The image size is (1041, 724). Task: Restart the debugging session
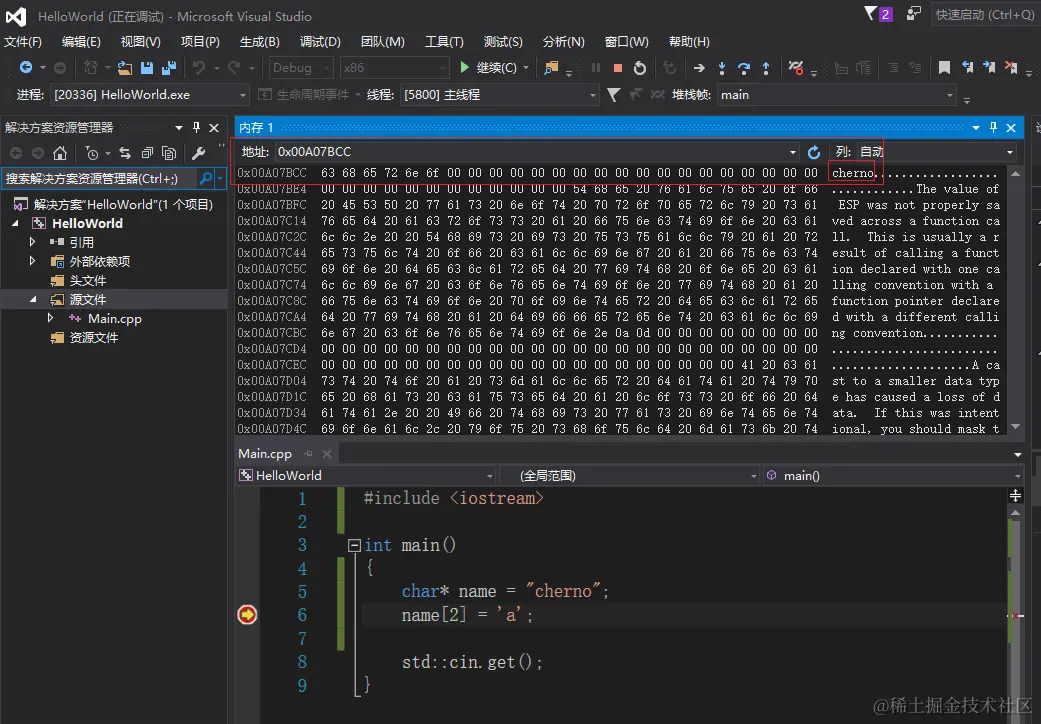point(640,68)
